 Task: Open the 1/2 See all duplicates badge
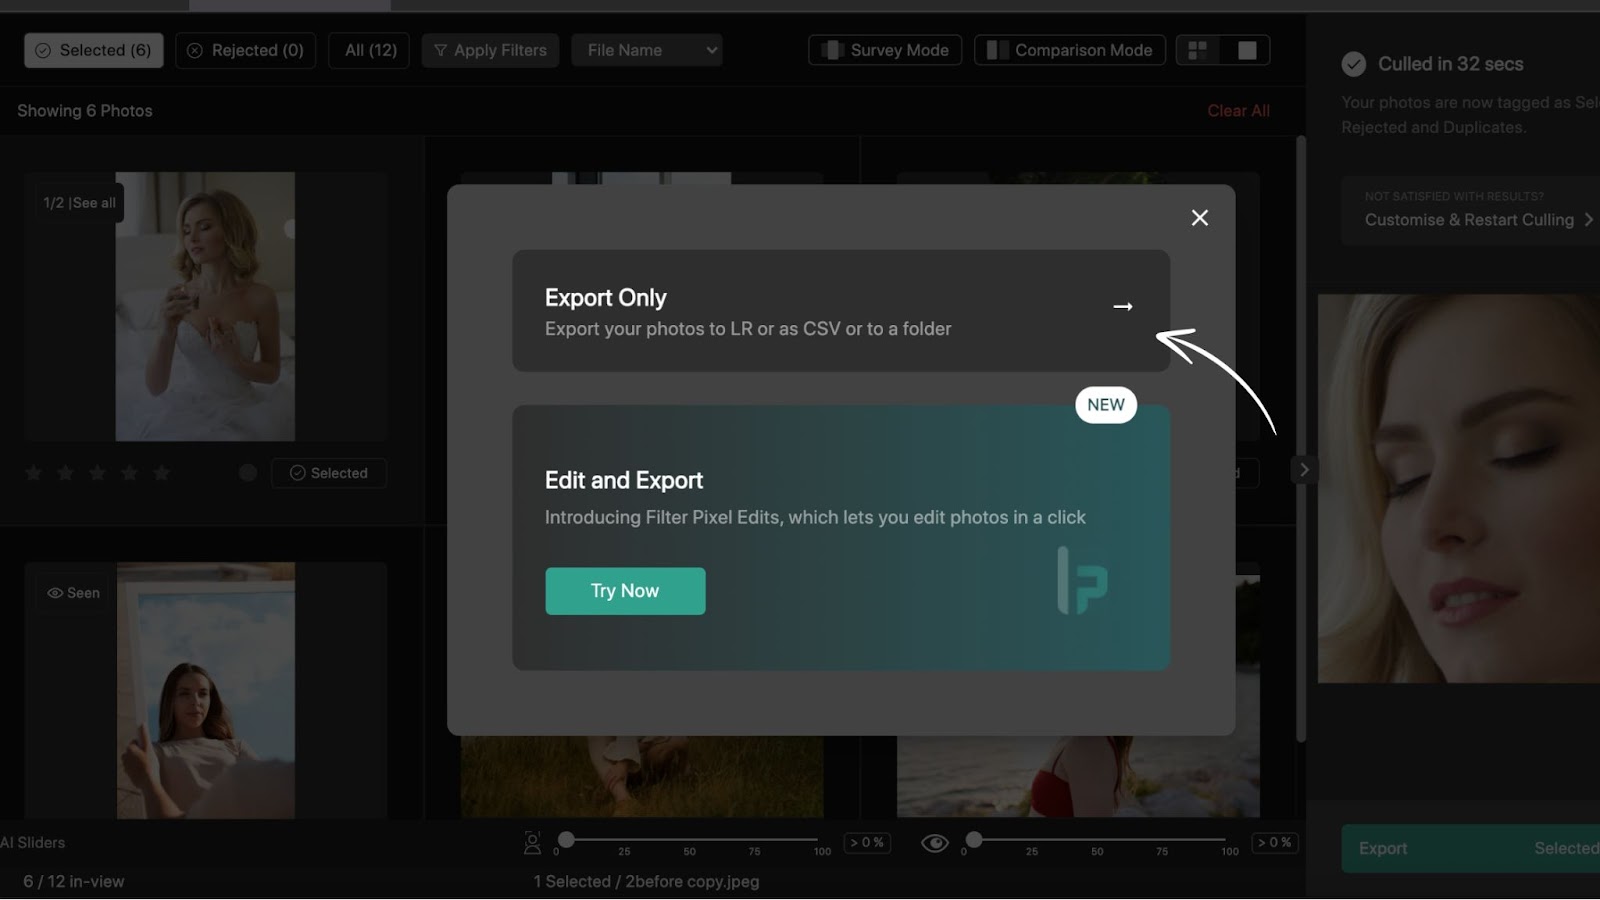pyautogui.click(x=79, y=203)
